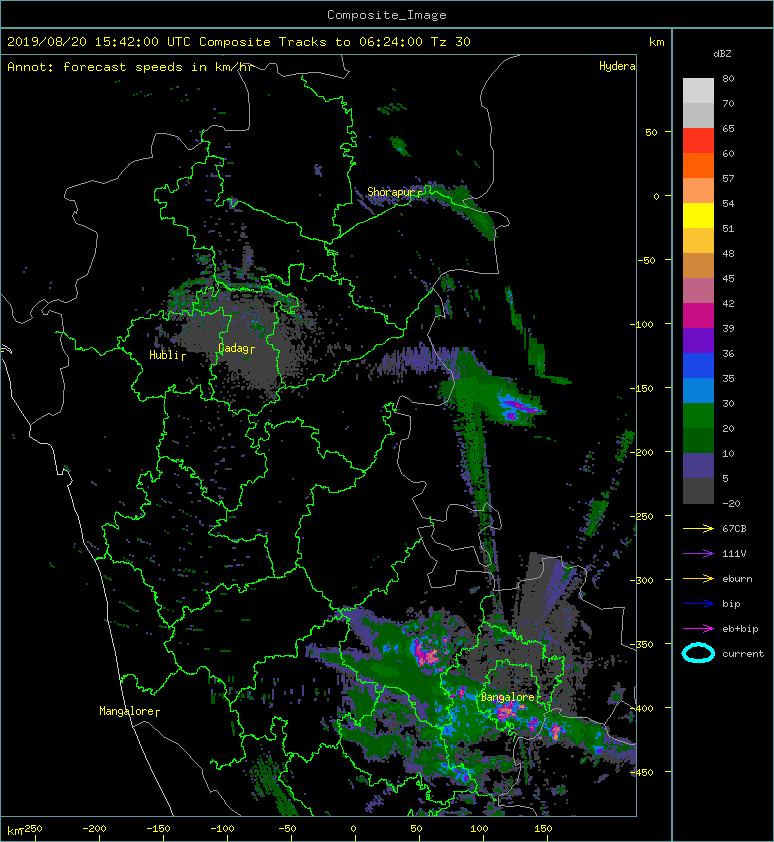
Task: Click the 65 dBZ scale value
Action: pos(728,128)
